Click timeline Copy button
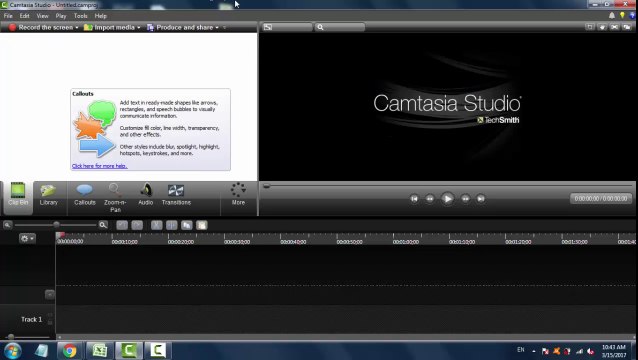This screenshot has height=360, width=638. [187, 225]
